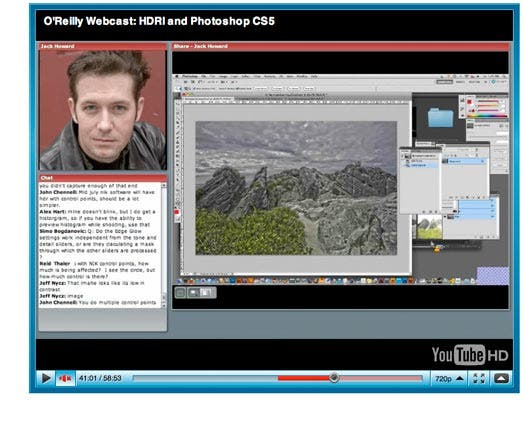Click the third share-control button
This screenshot has height=425, width=525.
coord(206,293)
